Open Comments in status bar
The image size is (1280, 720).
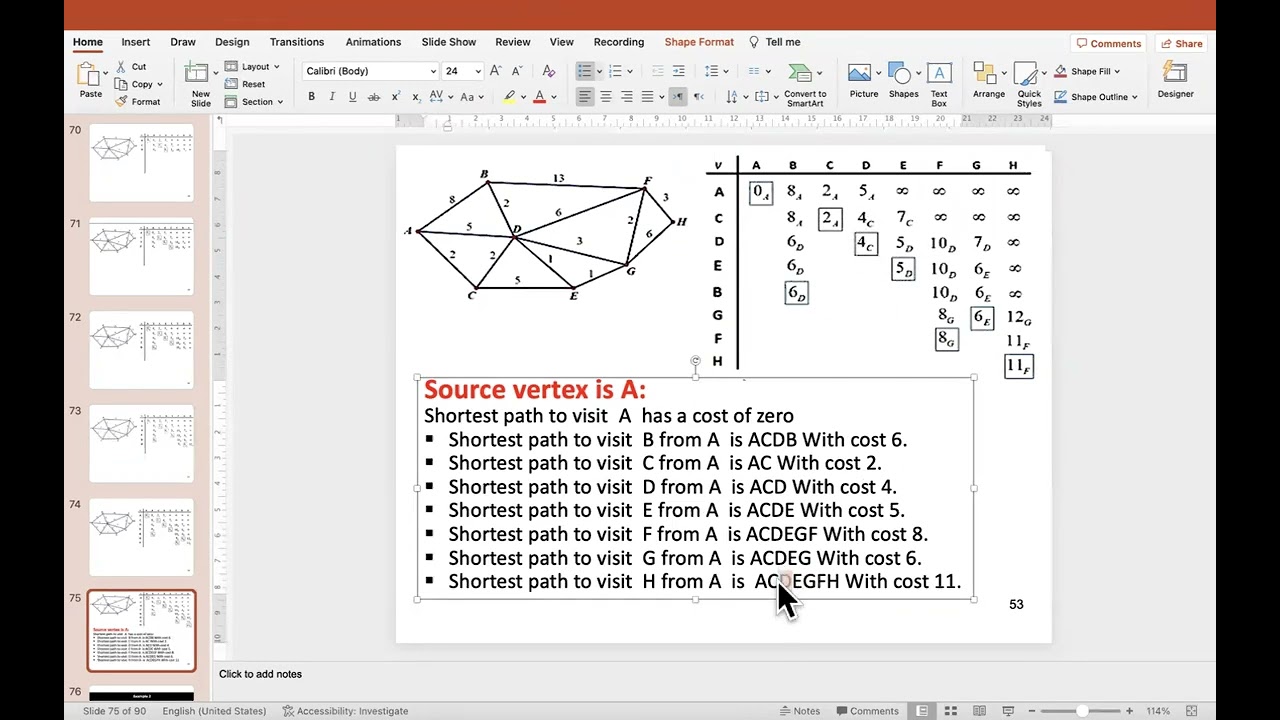pyautogui.click(x=866, y=711)
